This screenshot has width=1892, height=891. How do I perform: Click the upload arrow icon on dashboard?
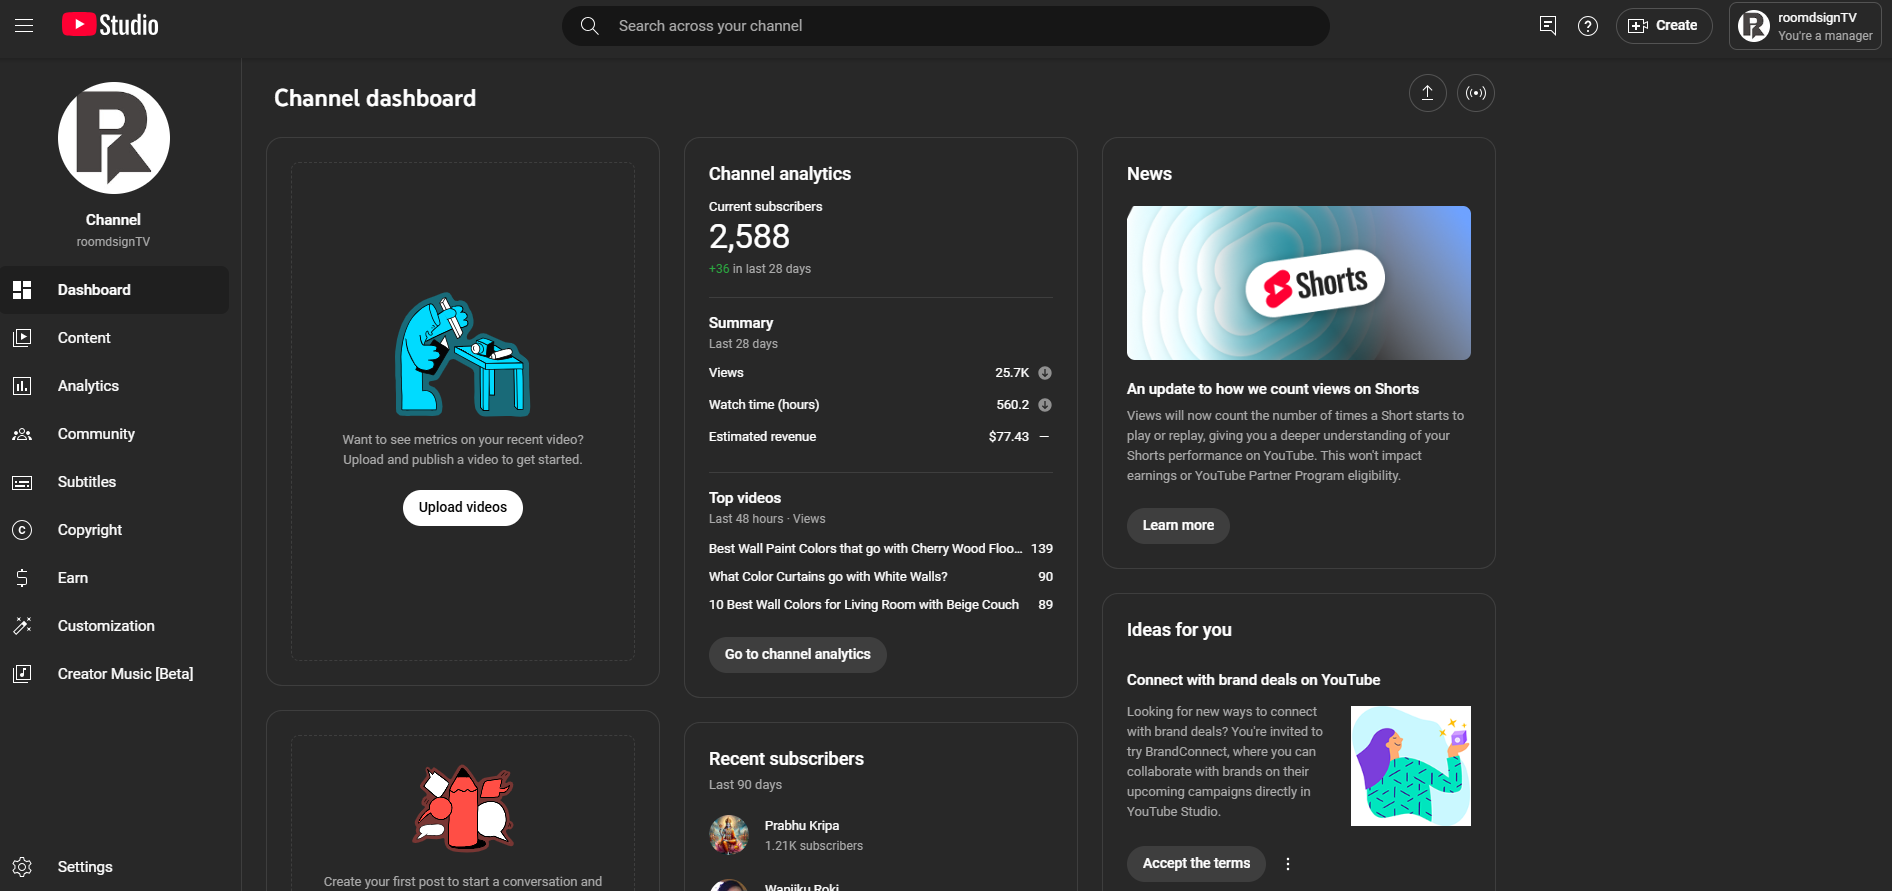(1428, 93)
